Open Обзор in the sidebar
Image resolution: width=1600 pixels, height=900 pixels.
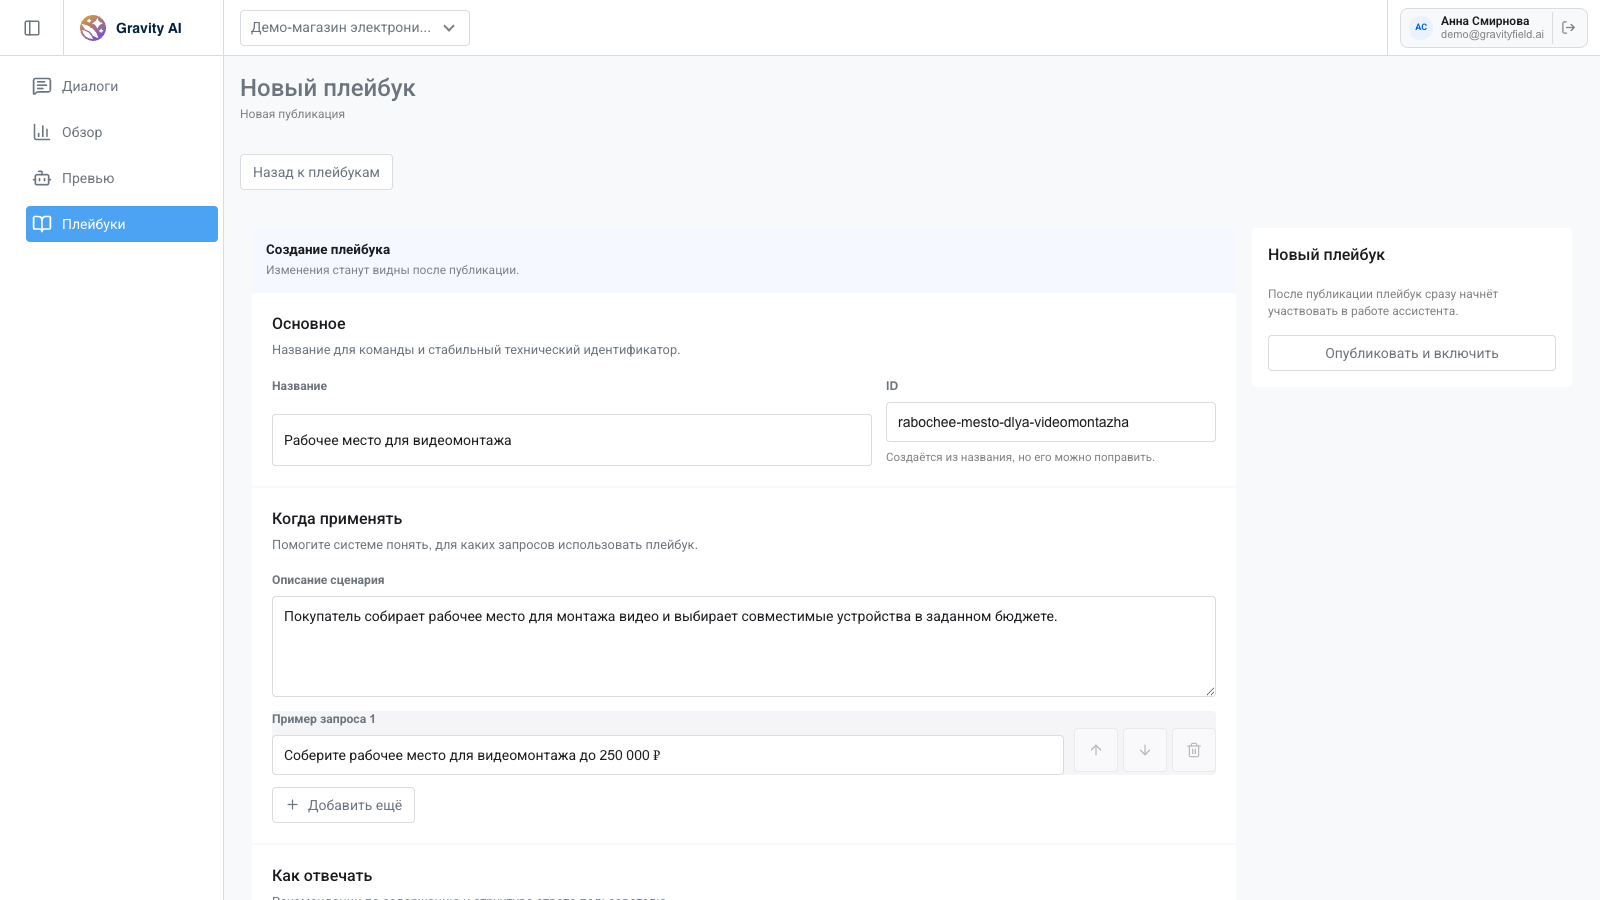coord(122,132)
